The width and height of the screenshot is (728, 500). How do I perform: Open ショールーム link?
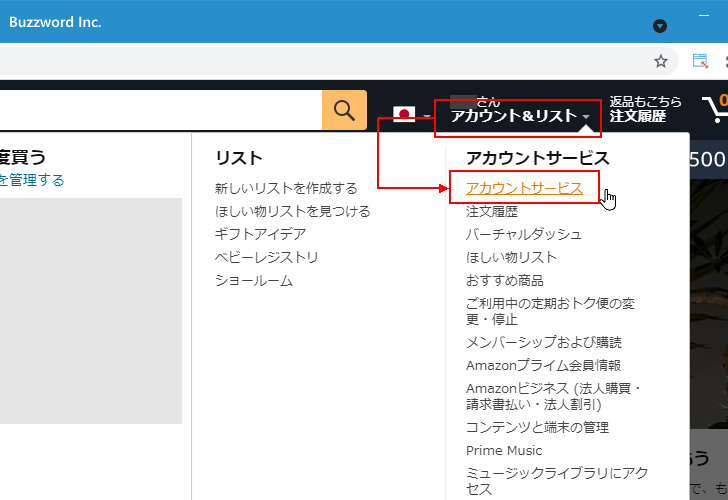point(254,280)
